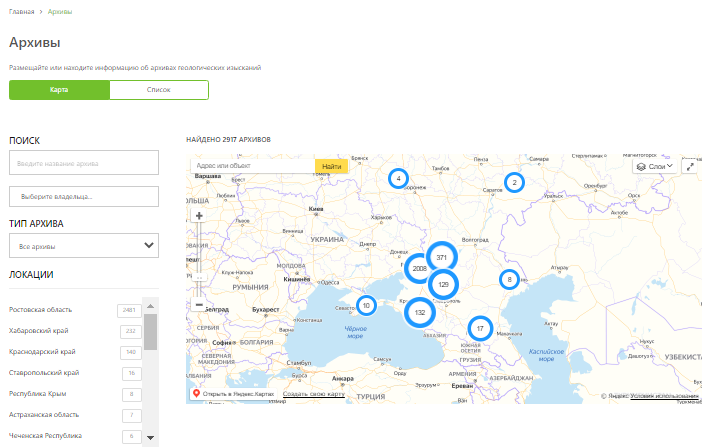714x447 pixels.
Task: Click the 371 archives cluster marker
Action: click(441, 257)
